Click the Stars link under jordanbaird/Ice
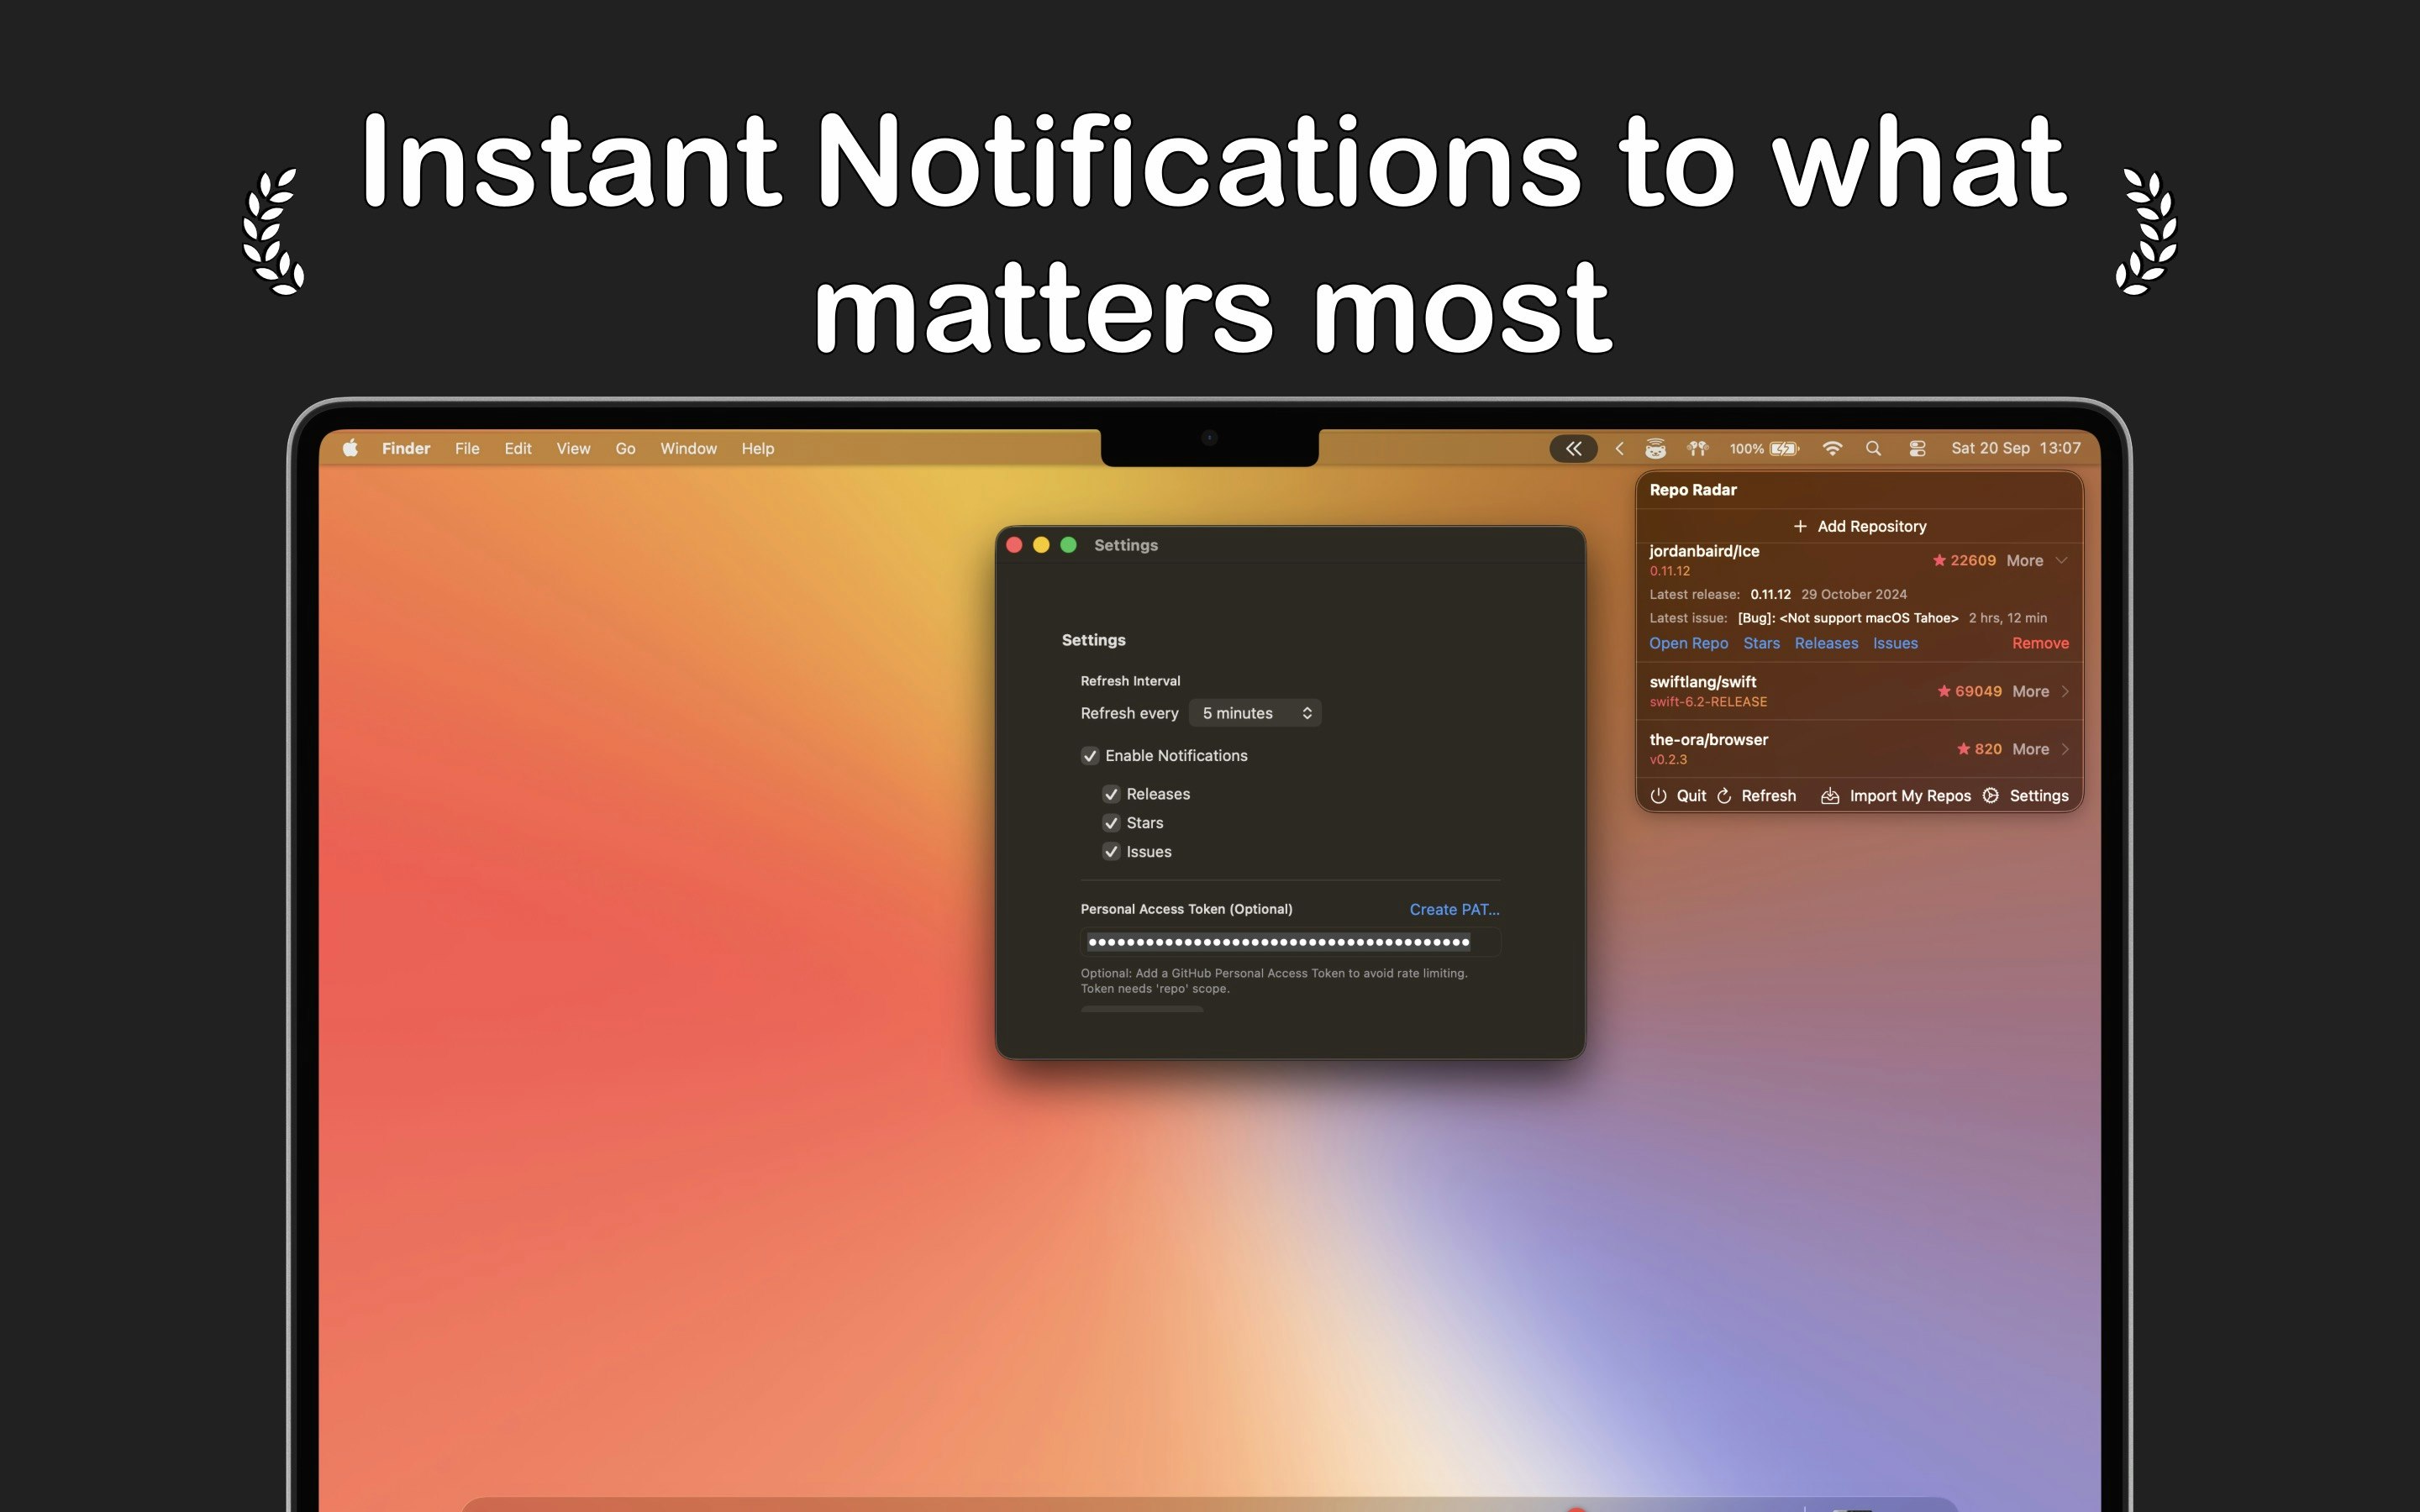2420x1512 pixels. (1761, 643)
